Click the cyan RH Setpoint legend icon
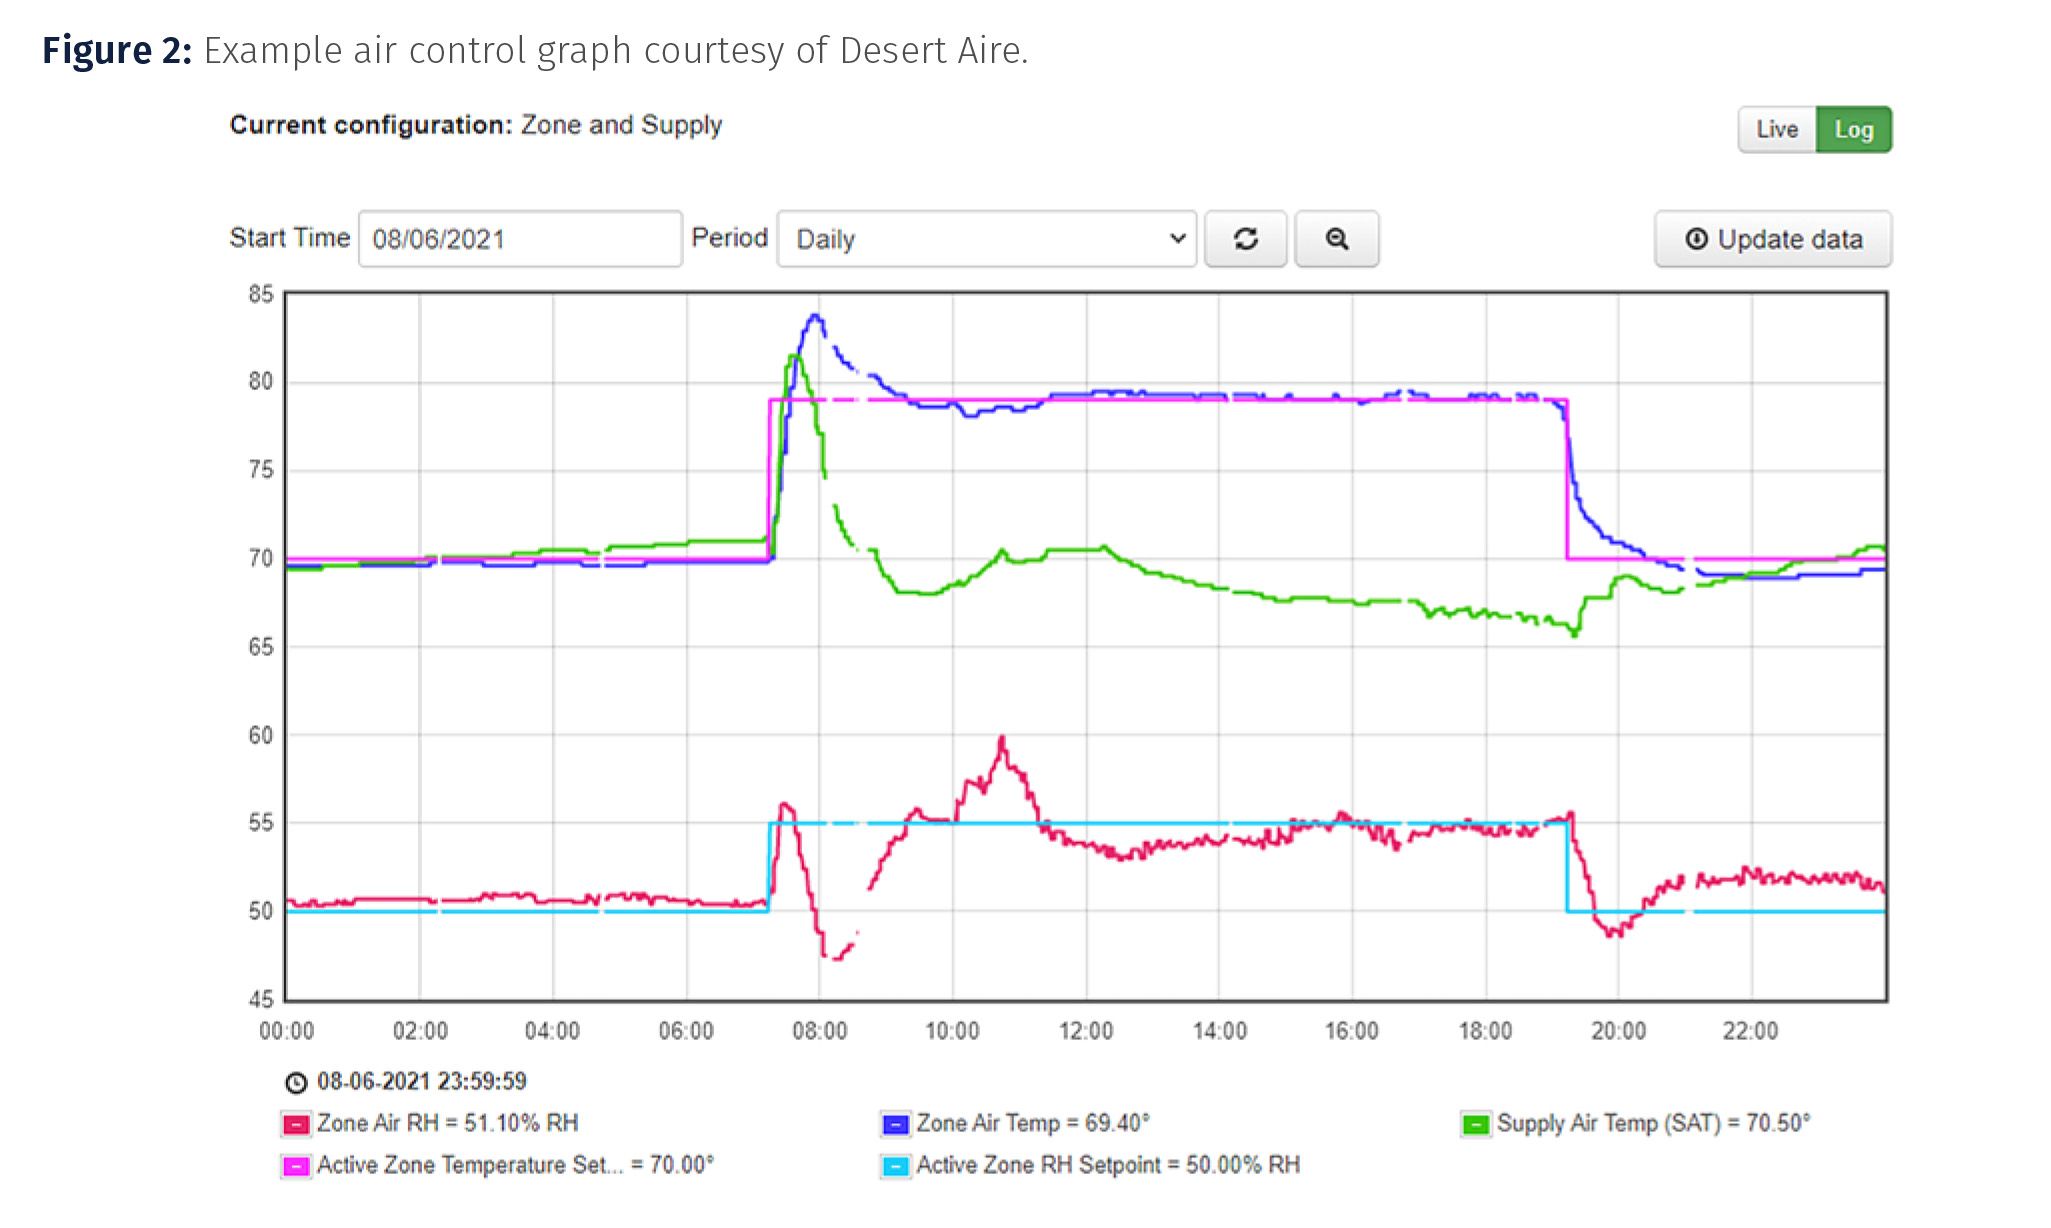Screen dimensions: 2051x1228 point(895,1166)
